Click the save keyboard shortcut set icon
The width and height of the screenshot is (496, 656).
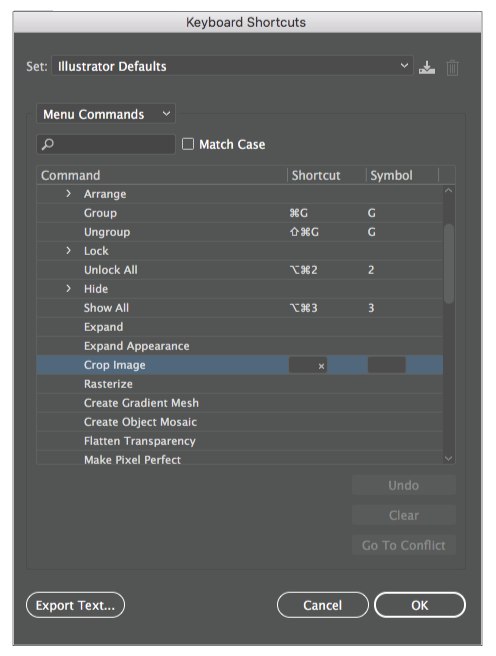click(427, 67)
